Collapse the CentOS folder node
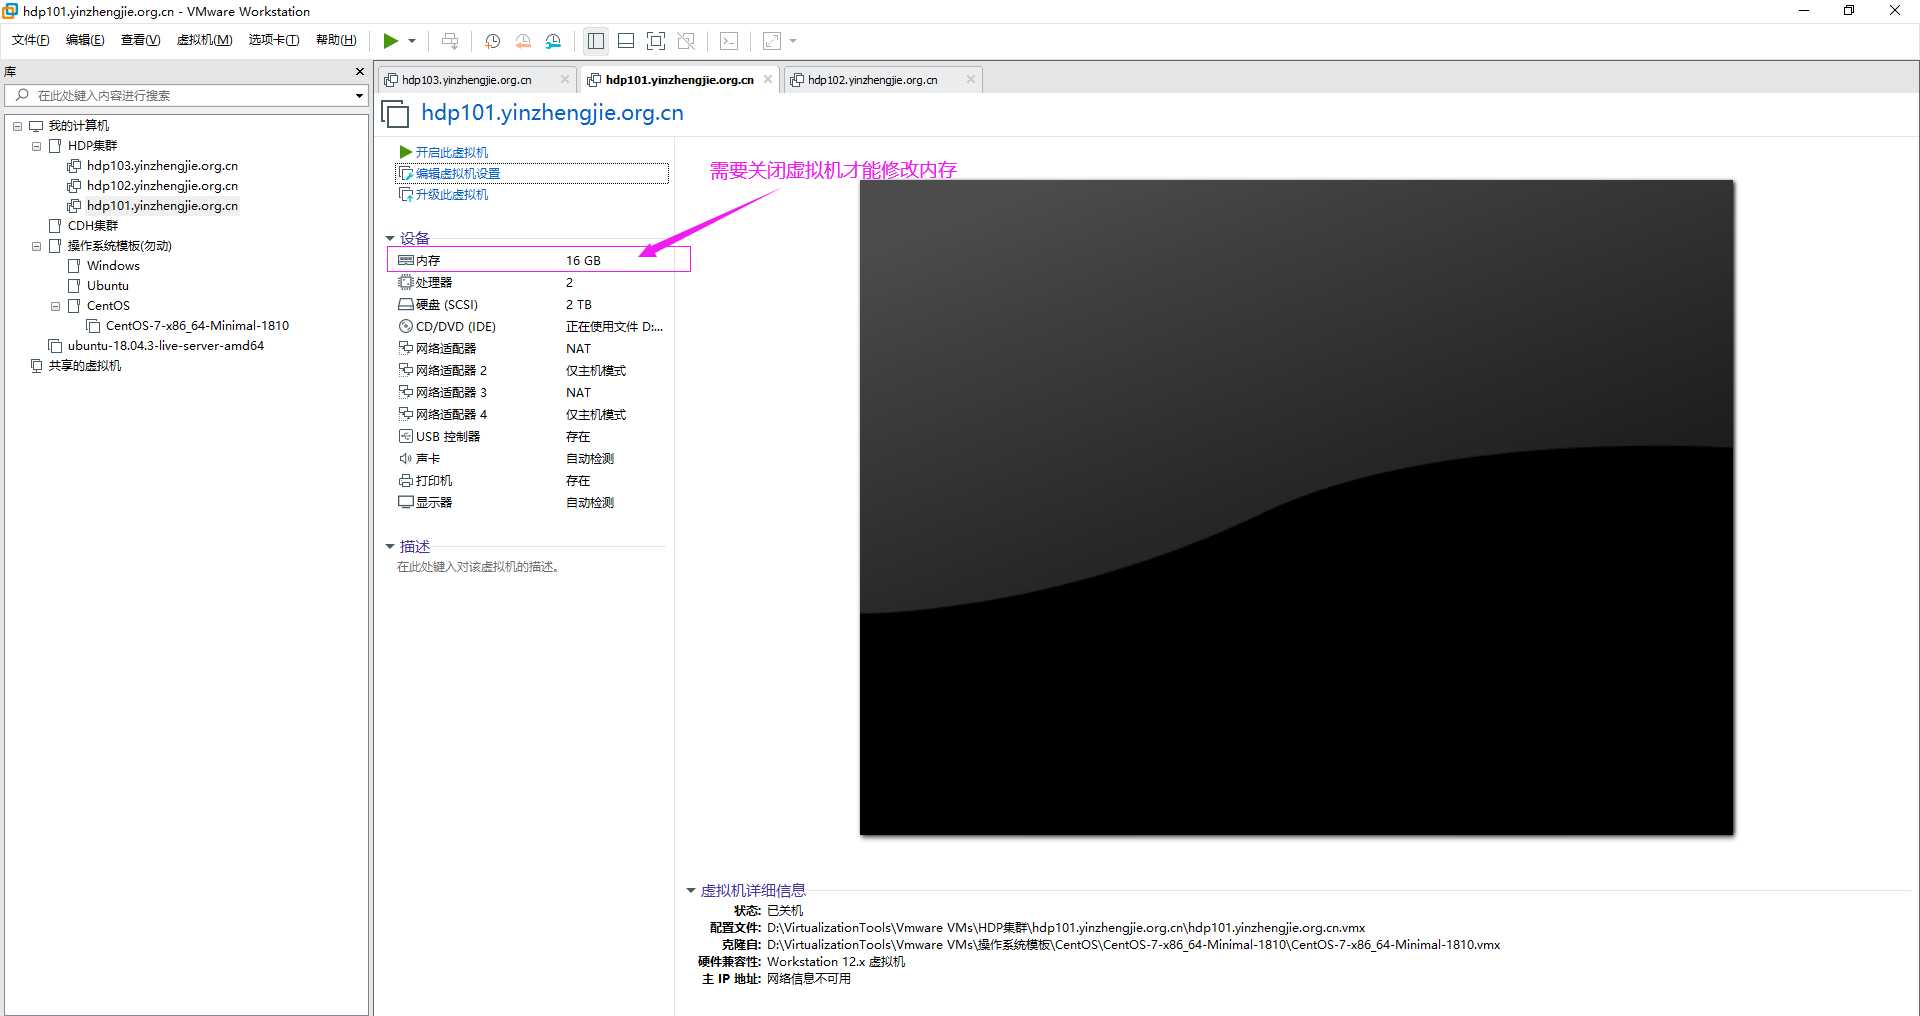This screenshot has height=1016, width=1920. (55, 306)
